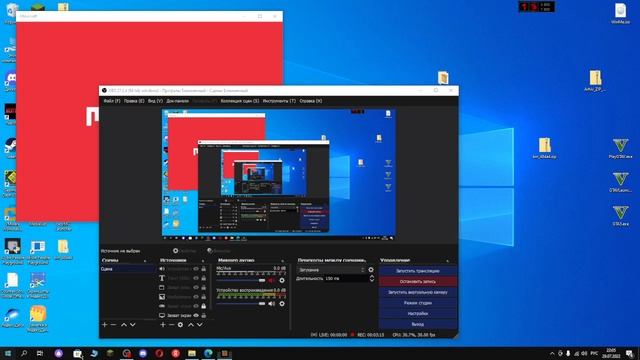640x360 pixels.
Task: Open Microsoft Edge from the taskbar
Action: pyautogui.click(x=208, y=353)
